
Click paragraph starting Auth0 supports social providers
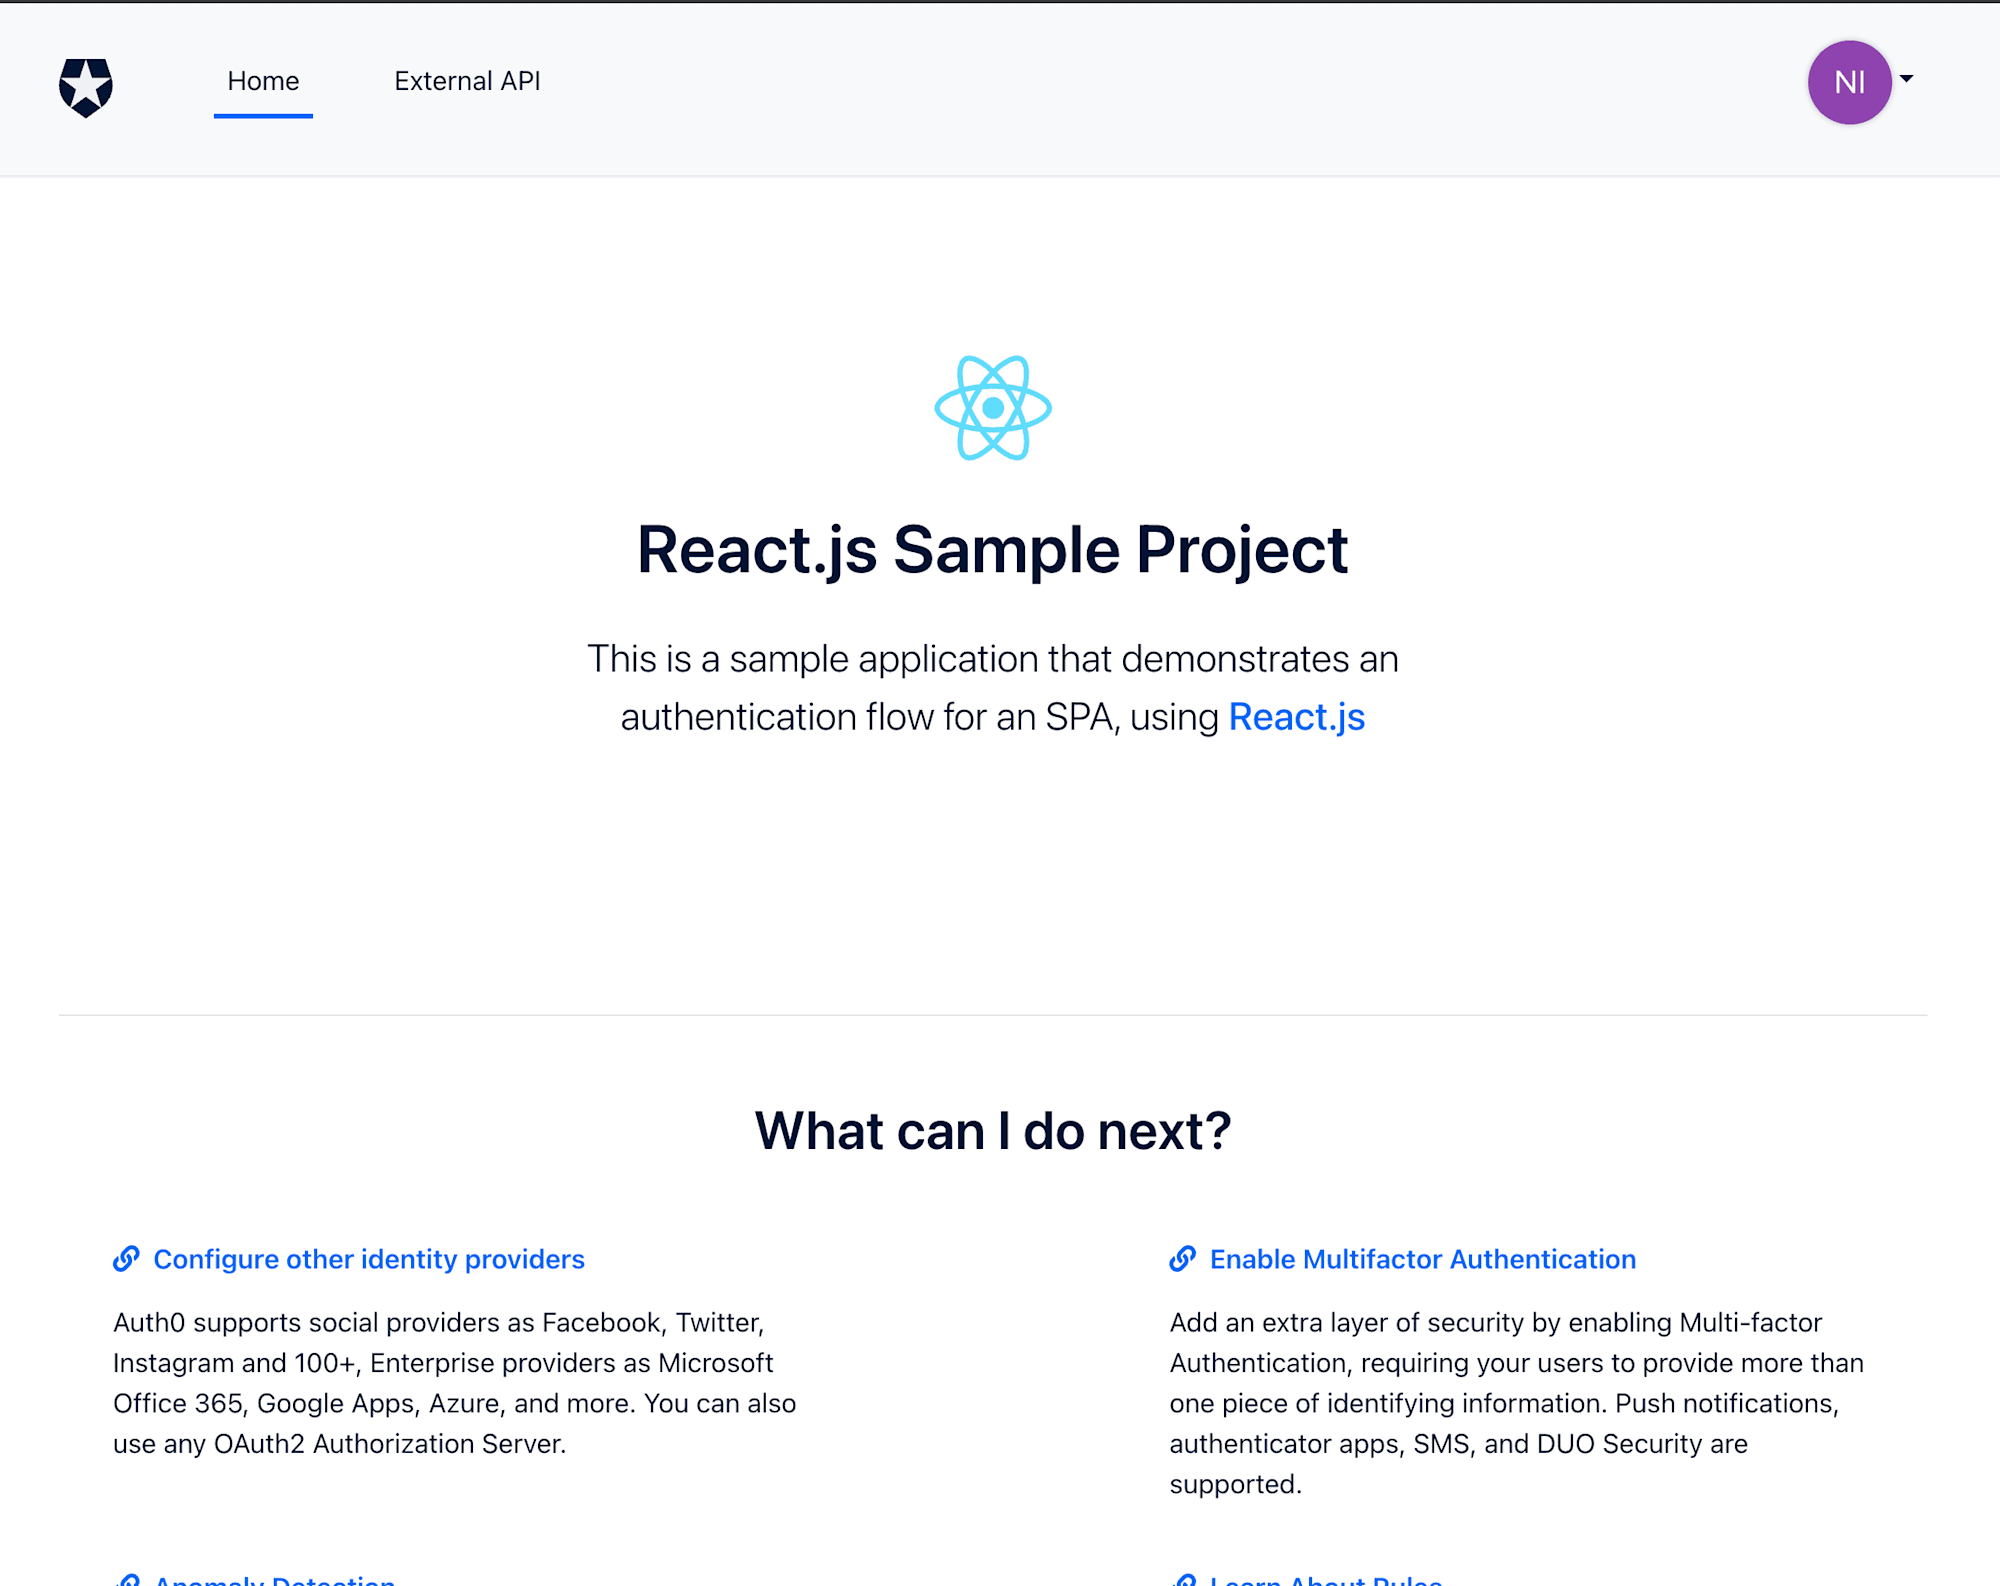click(x=455, y=1383)
